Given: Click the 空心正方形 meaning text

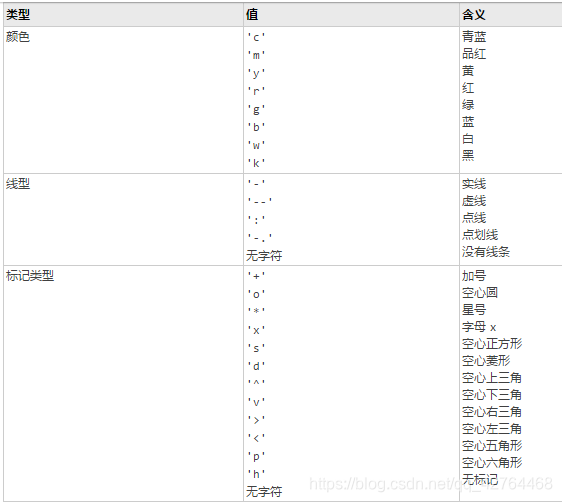Looking at the screenshot, I should tap(492, 344).
